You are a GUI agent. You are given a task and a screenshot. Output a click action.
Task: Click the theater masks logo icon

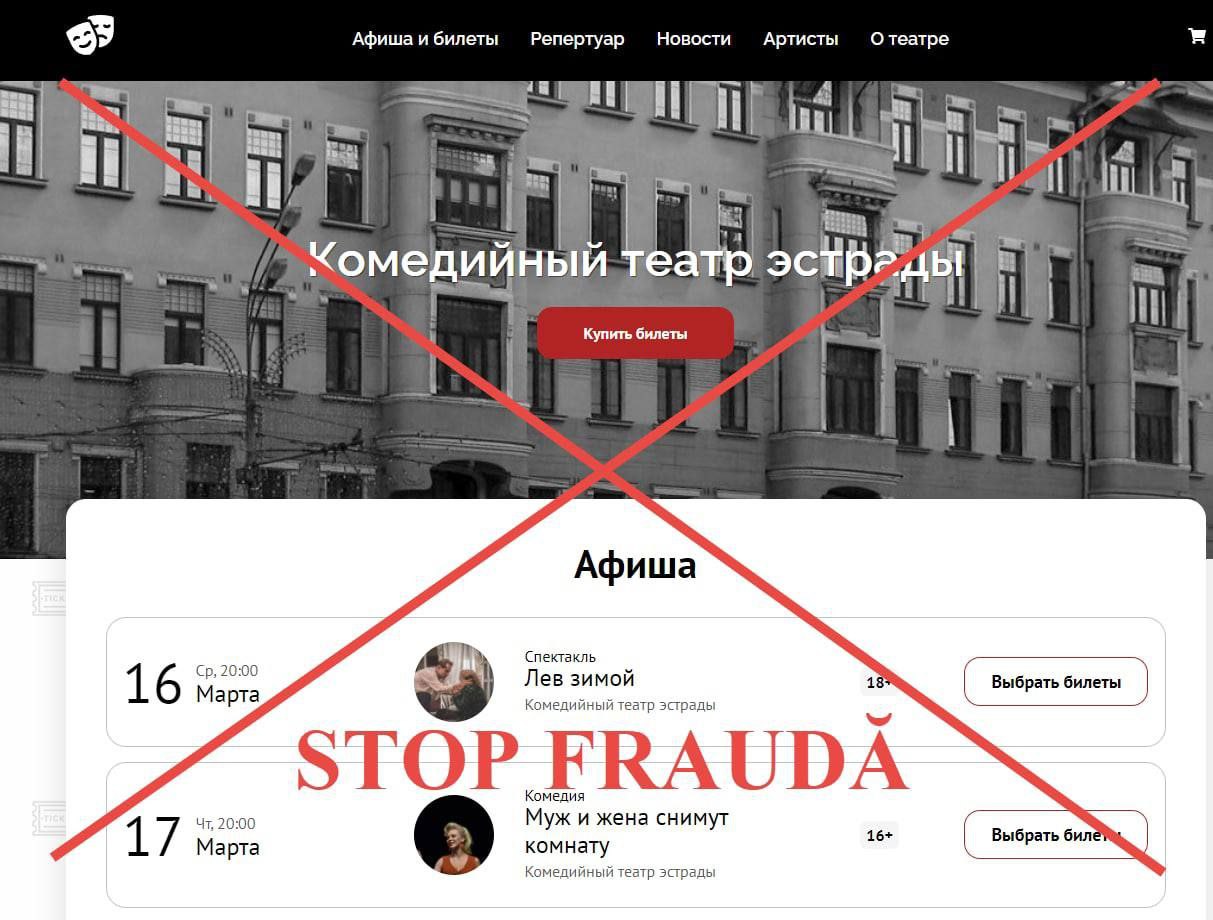pyautogui.click(x=90, y=35)
